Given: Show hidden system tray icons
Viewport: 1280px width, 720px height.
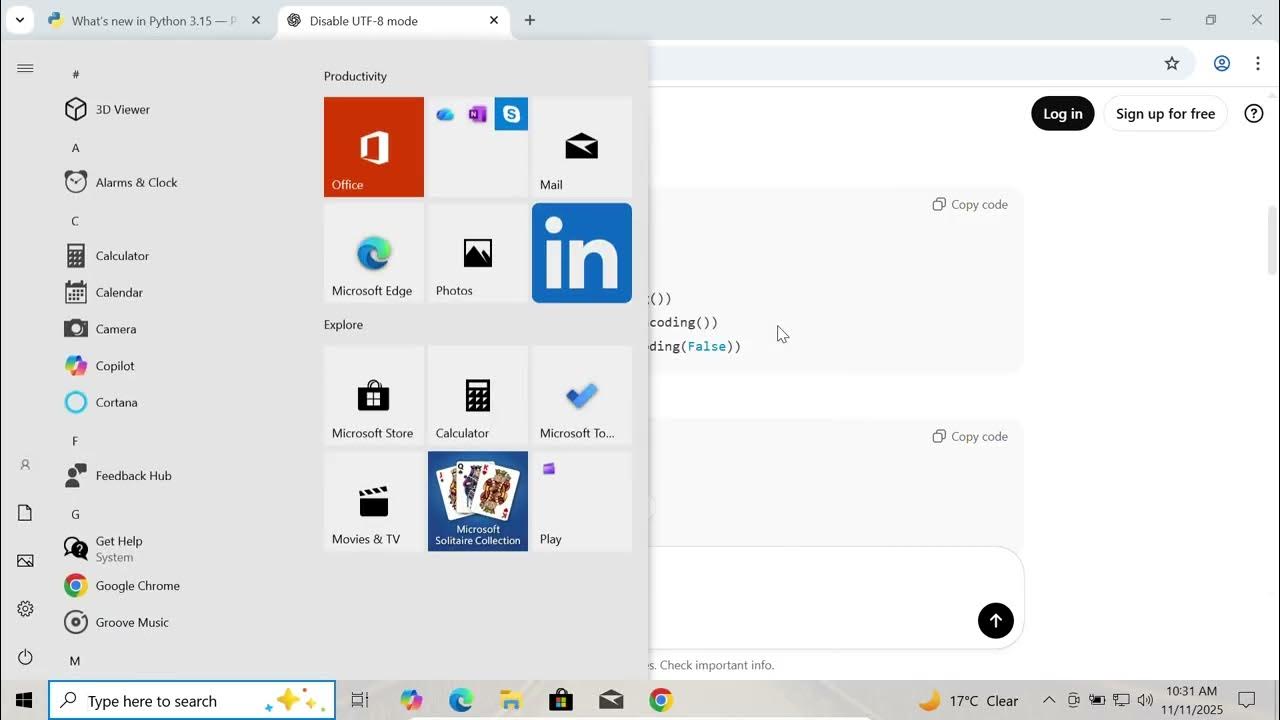Looking at the screenshot, I should click(1049, 700).
